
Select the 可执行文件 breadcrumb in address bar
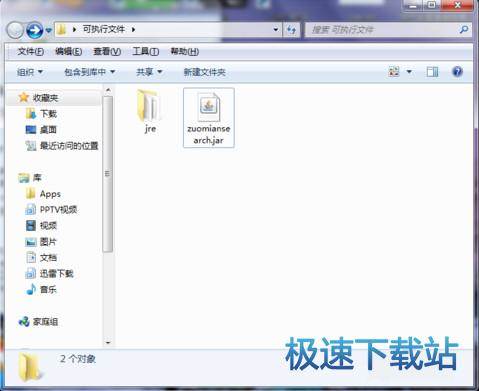click(104, 29)
